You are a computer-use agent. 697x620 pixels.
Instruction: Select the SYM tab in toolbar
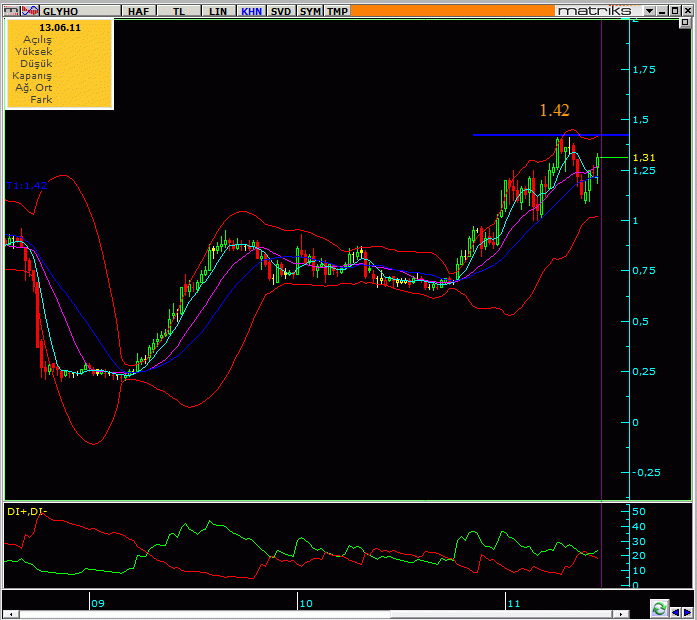pos(310,10)
